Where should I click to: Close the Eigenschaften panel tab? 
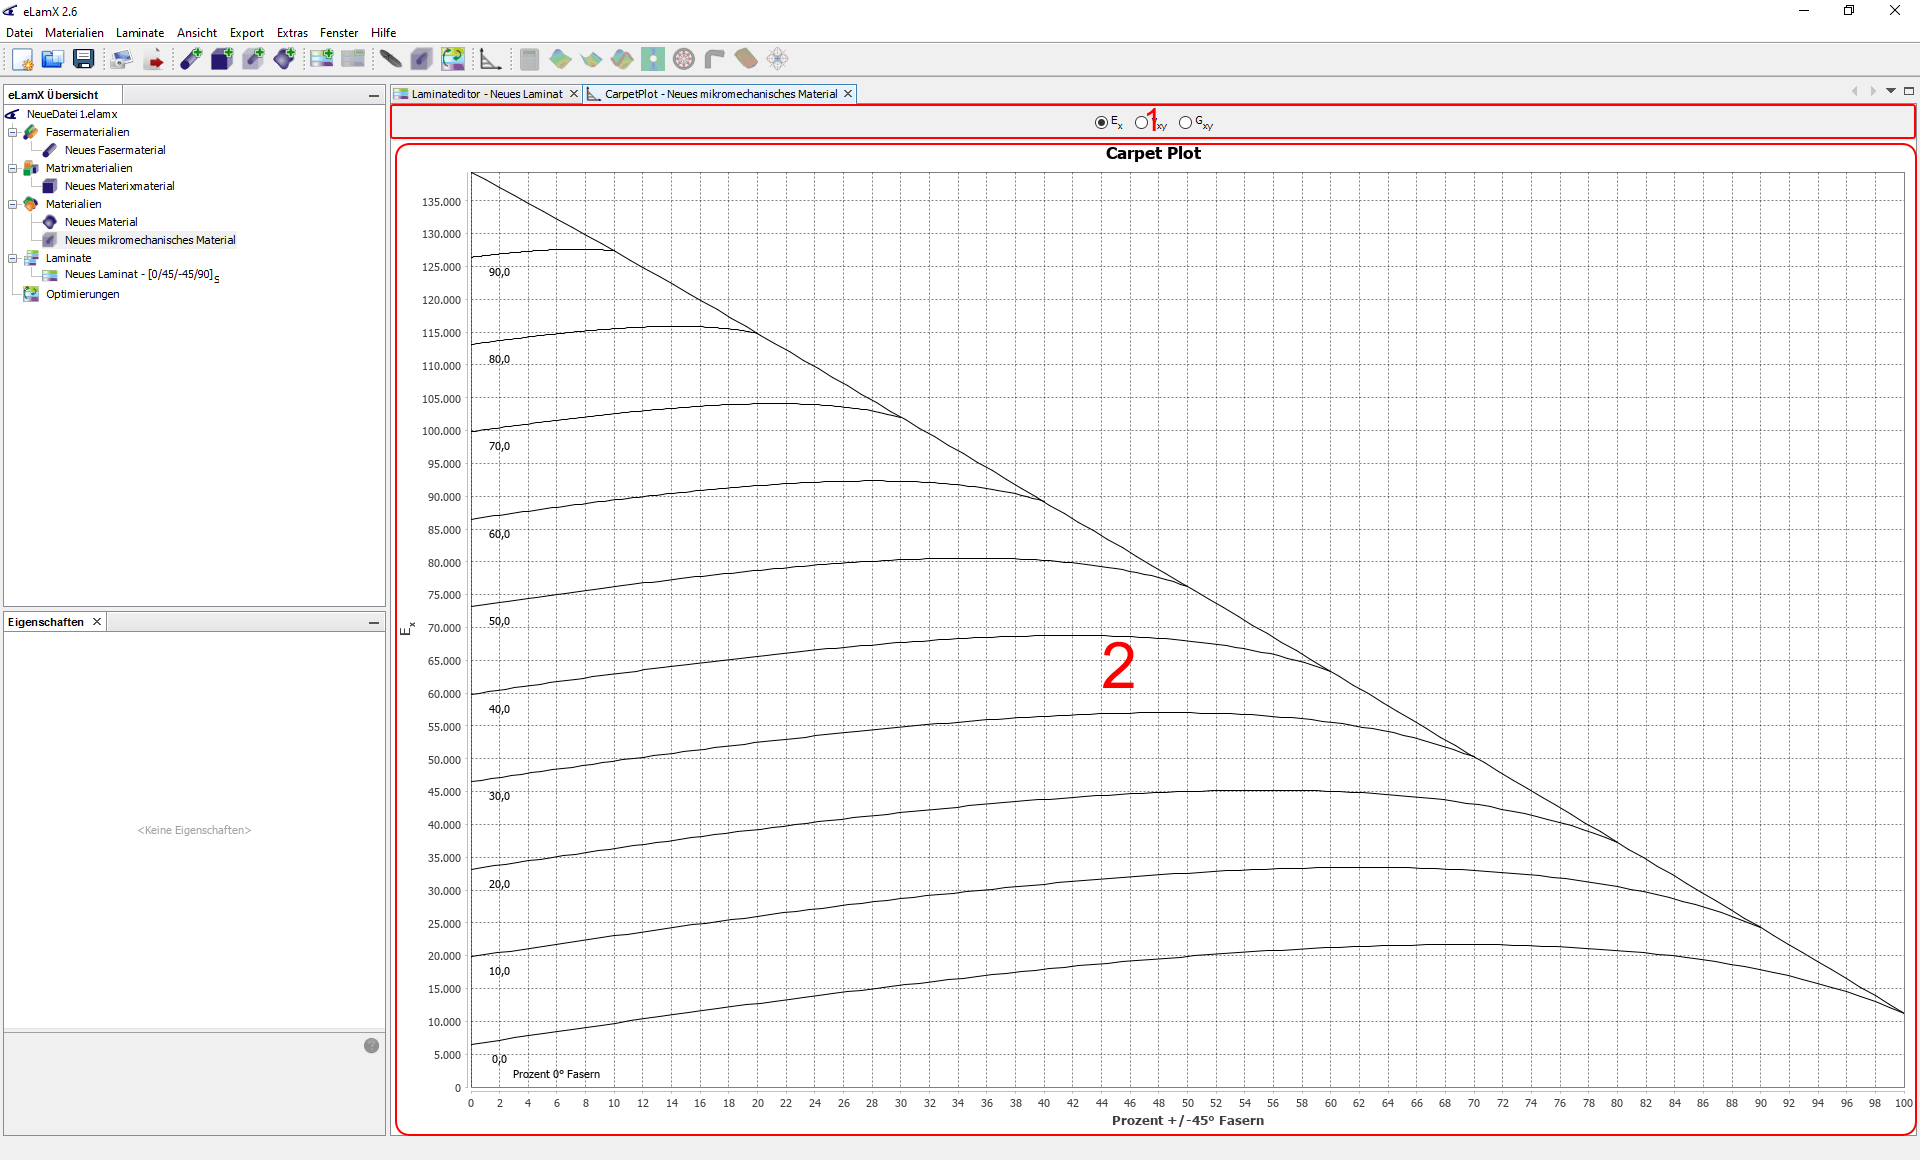pos(97,622)
